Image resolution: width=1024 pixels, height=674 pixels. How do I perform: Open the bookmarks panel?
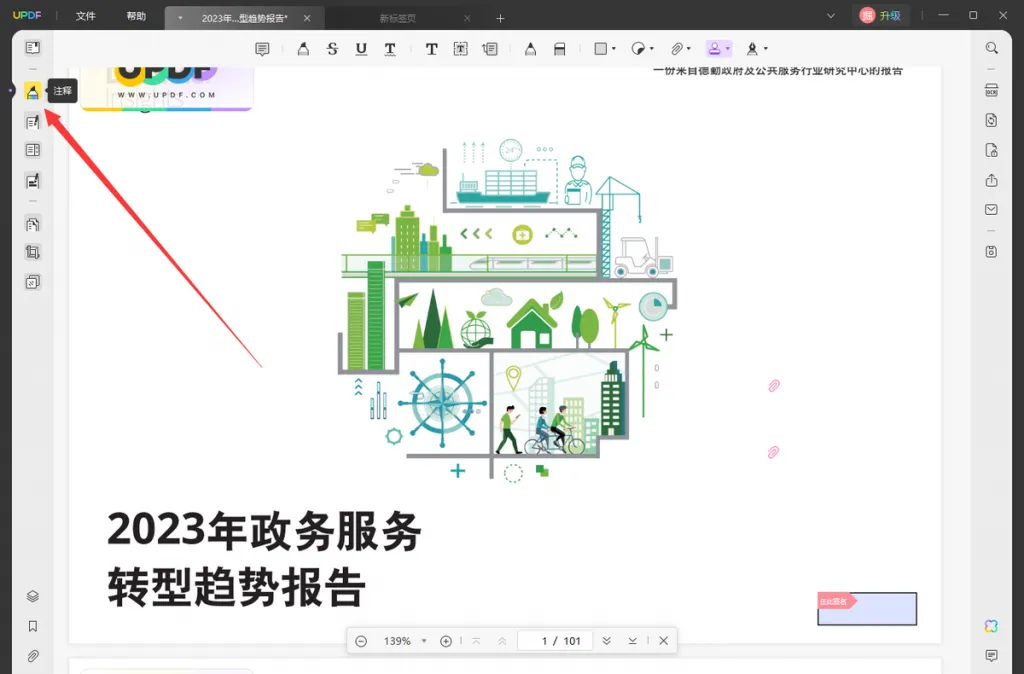point(33,626)
